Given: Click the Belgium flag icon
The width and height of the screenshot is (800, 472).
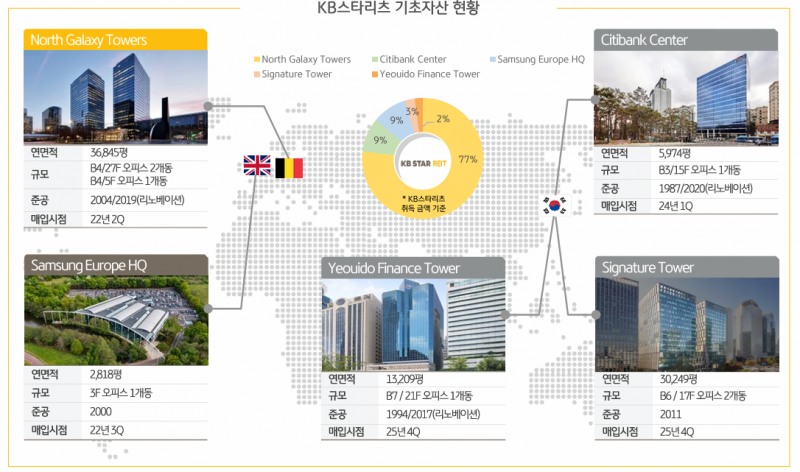Looking at the screenshot, I should 289,168.
